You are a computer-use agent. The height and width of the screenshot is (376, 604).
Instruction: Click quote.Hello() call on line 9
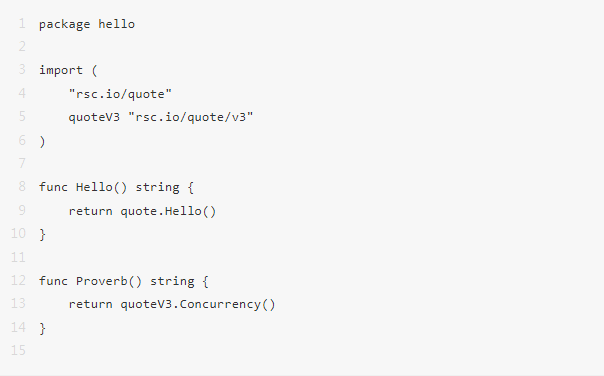[168, 211]
